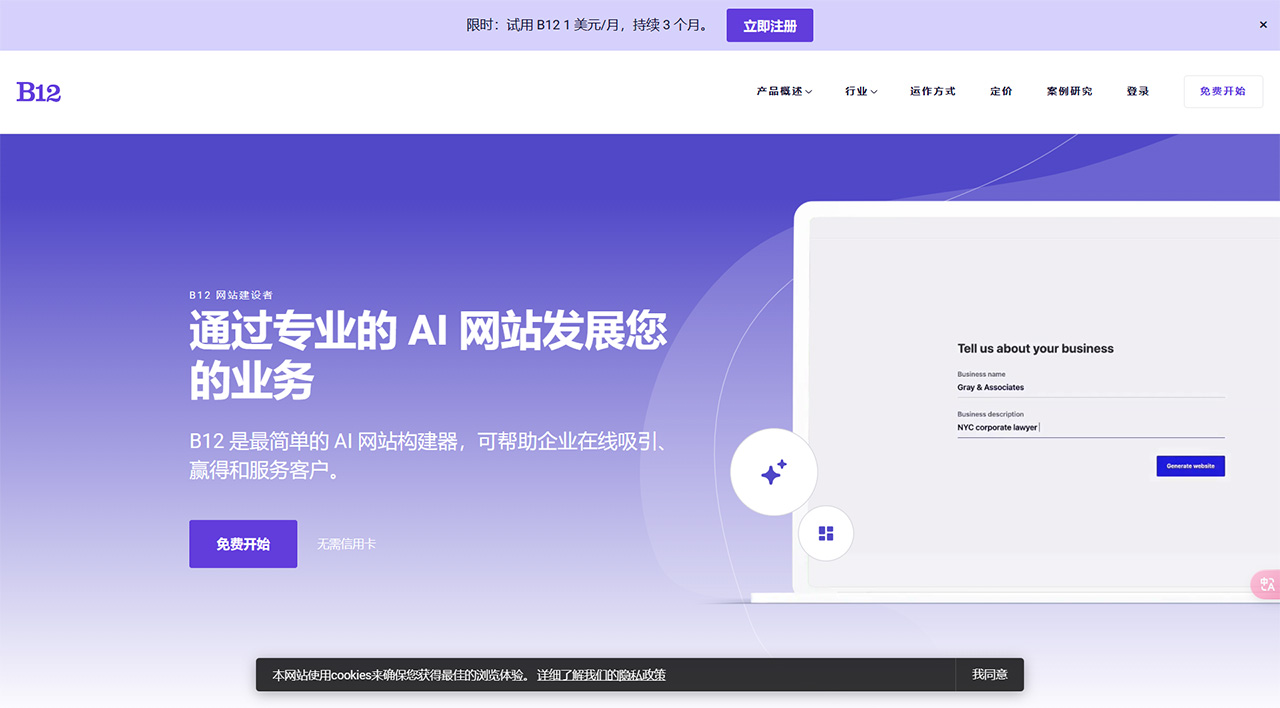Click the Business description input field
Screen dimensions: 1280x708
tap(1090, 427)
